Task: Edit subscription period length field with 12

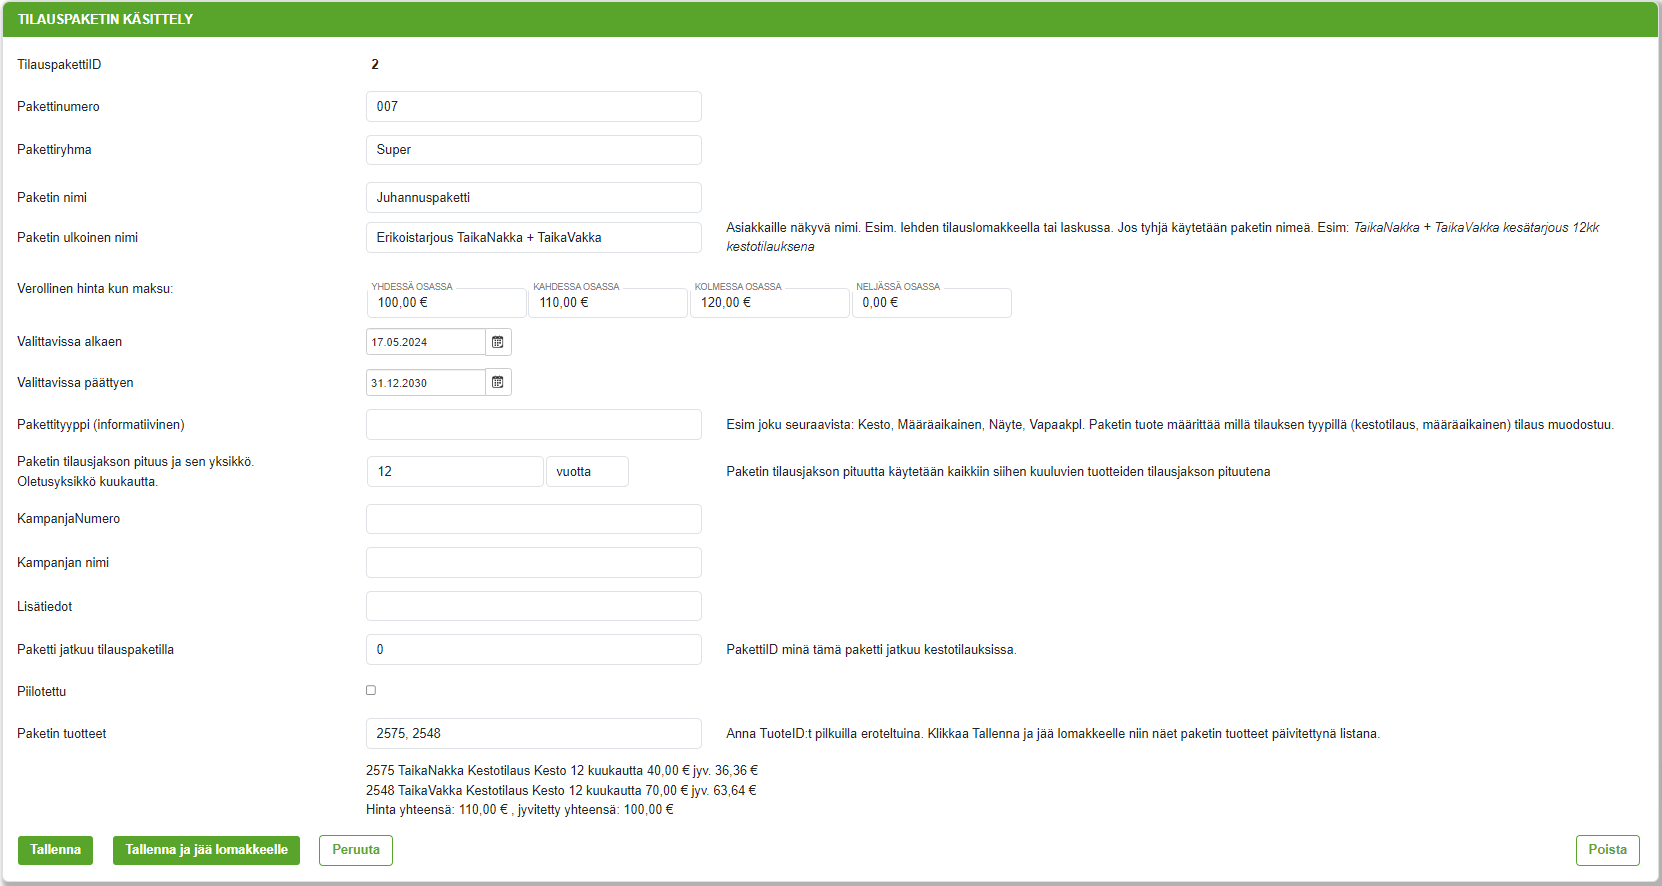Action: click(x=455, y=471)
